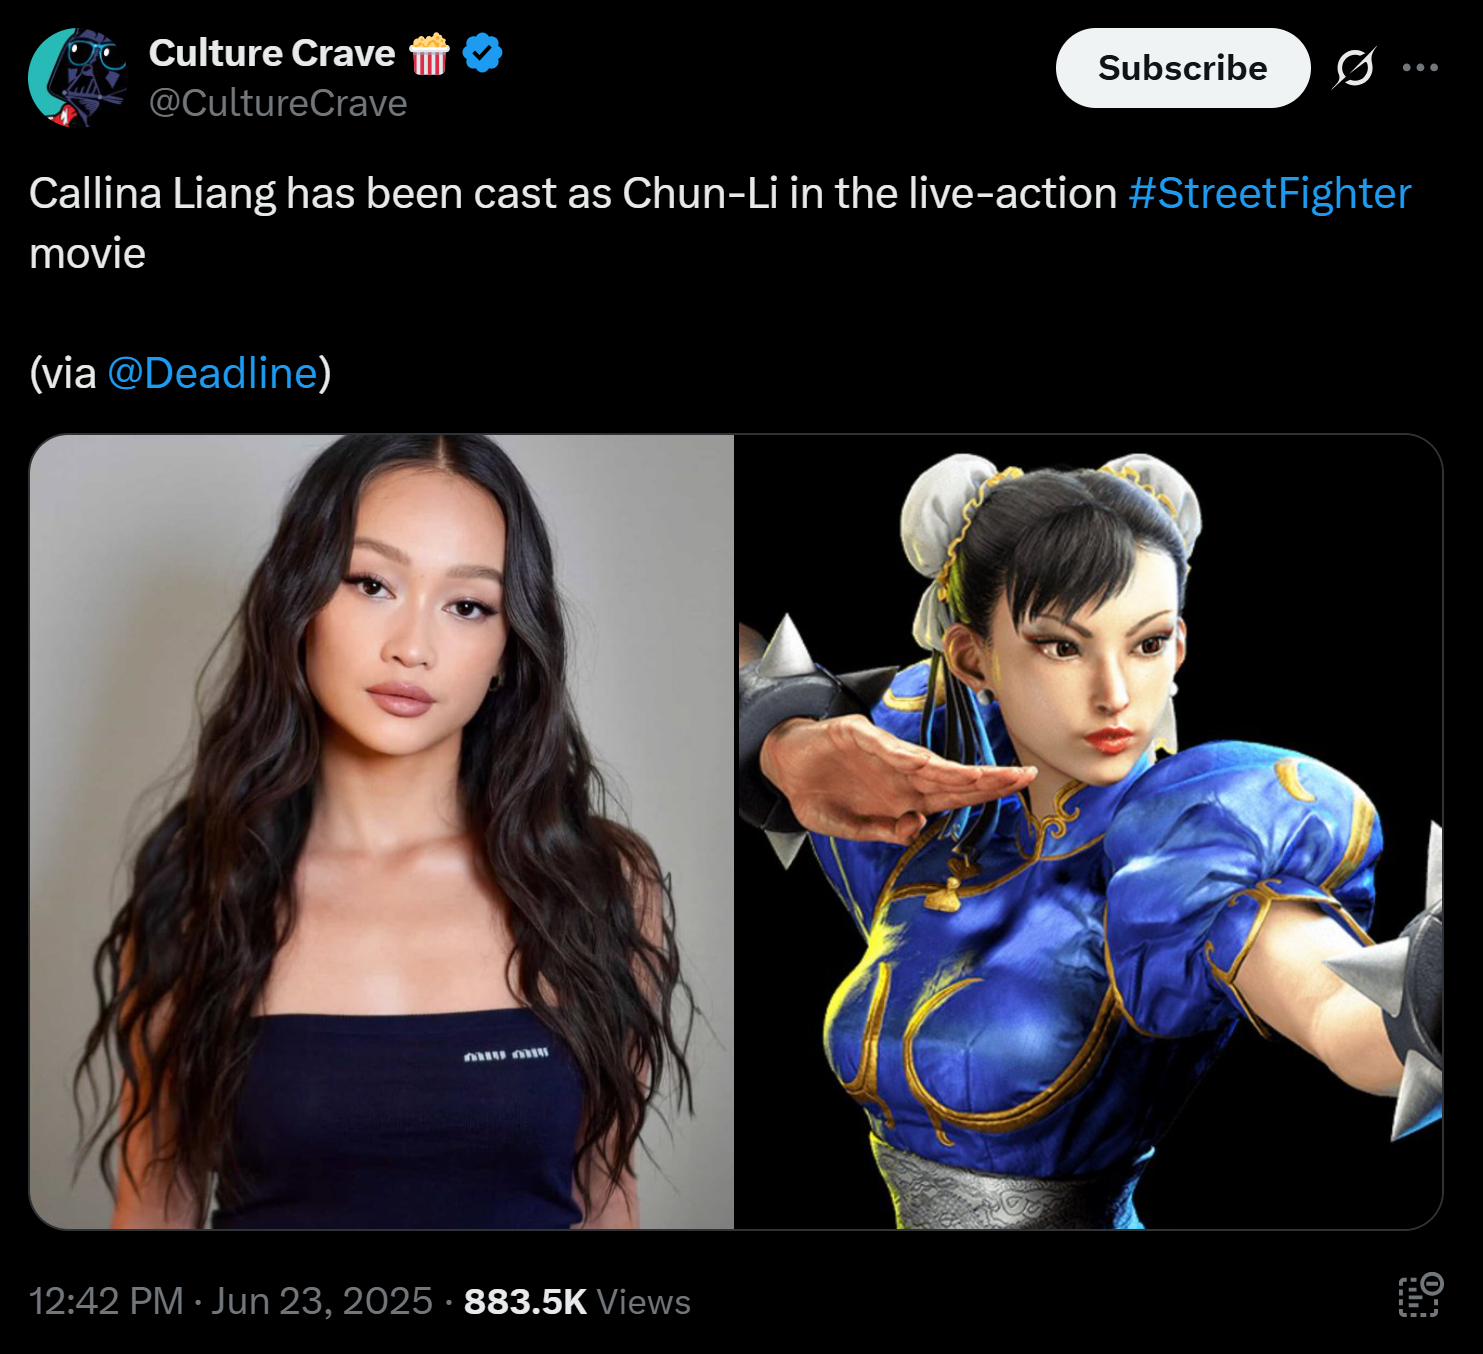Click the Grok explain icon

[1354, 68]
